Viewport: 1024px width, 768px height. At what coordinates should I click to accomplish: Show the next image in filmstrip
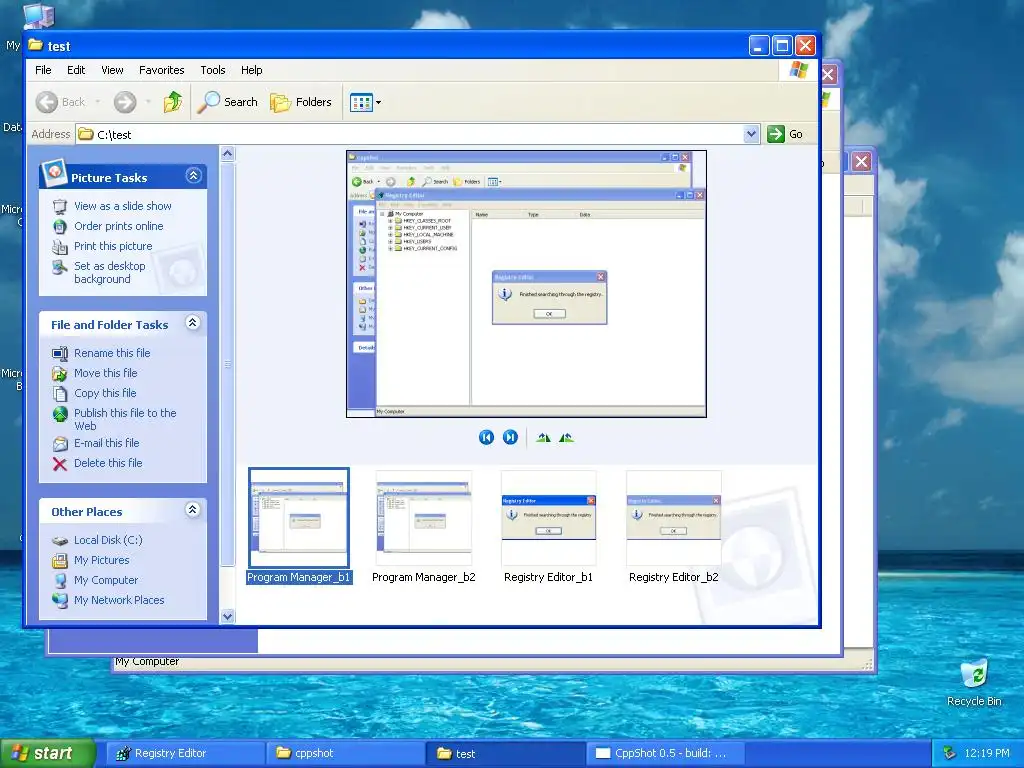510,438
